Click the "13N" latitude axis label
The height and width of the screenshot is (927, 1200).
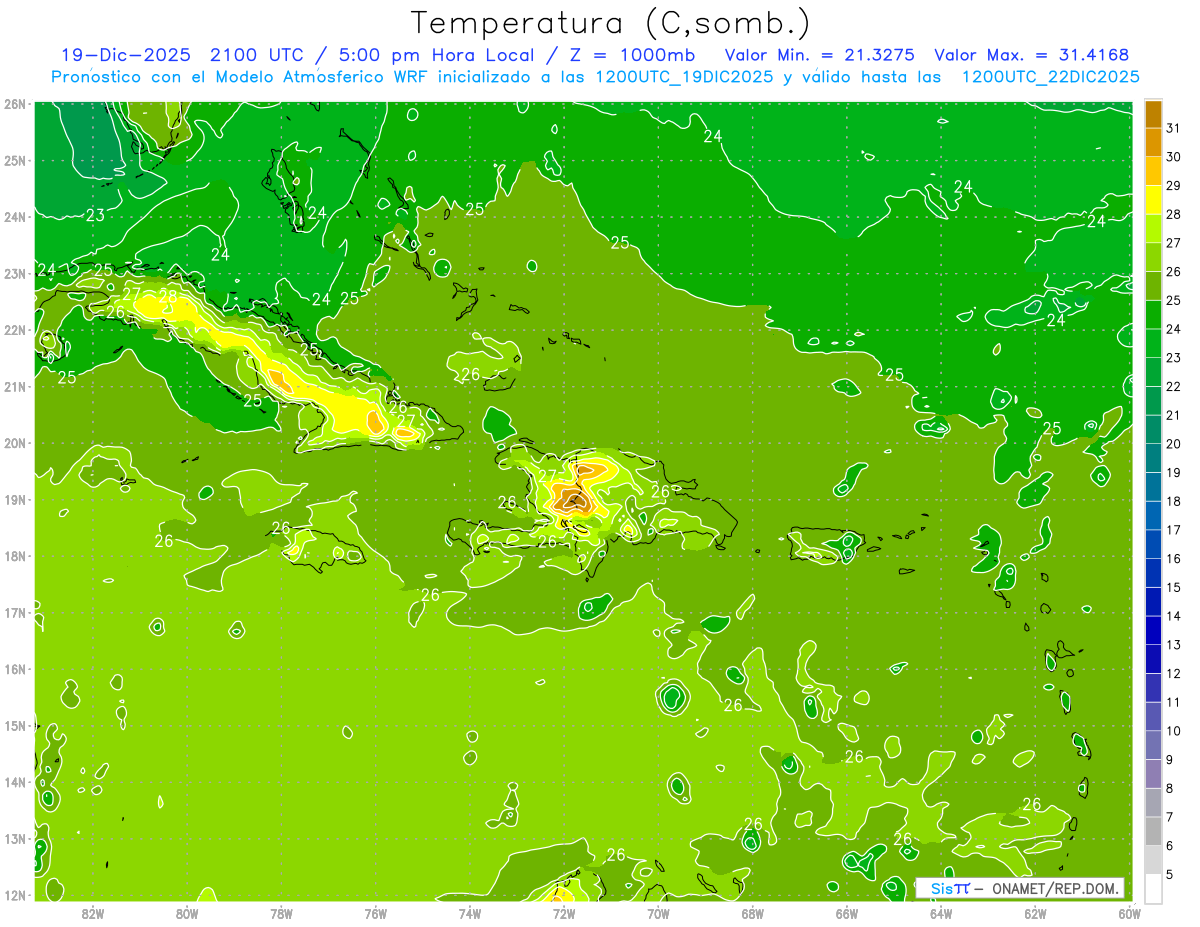click(15, 838)
